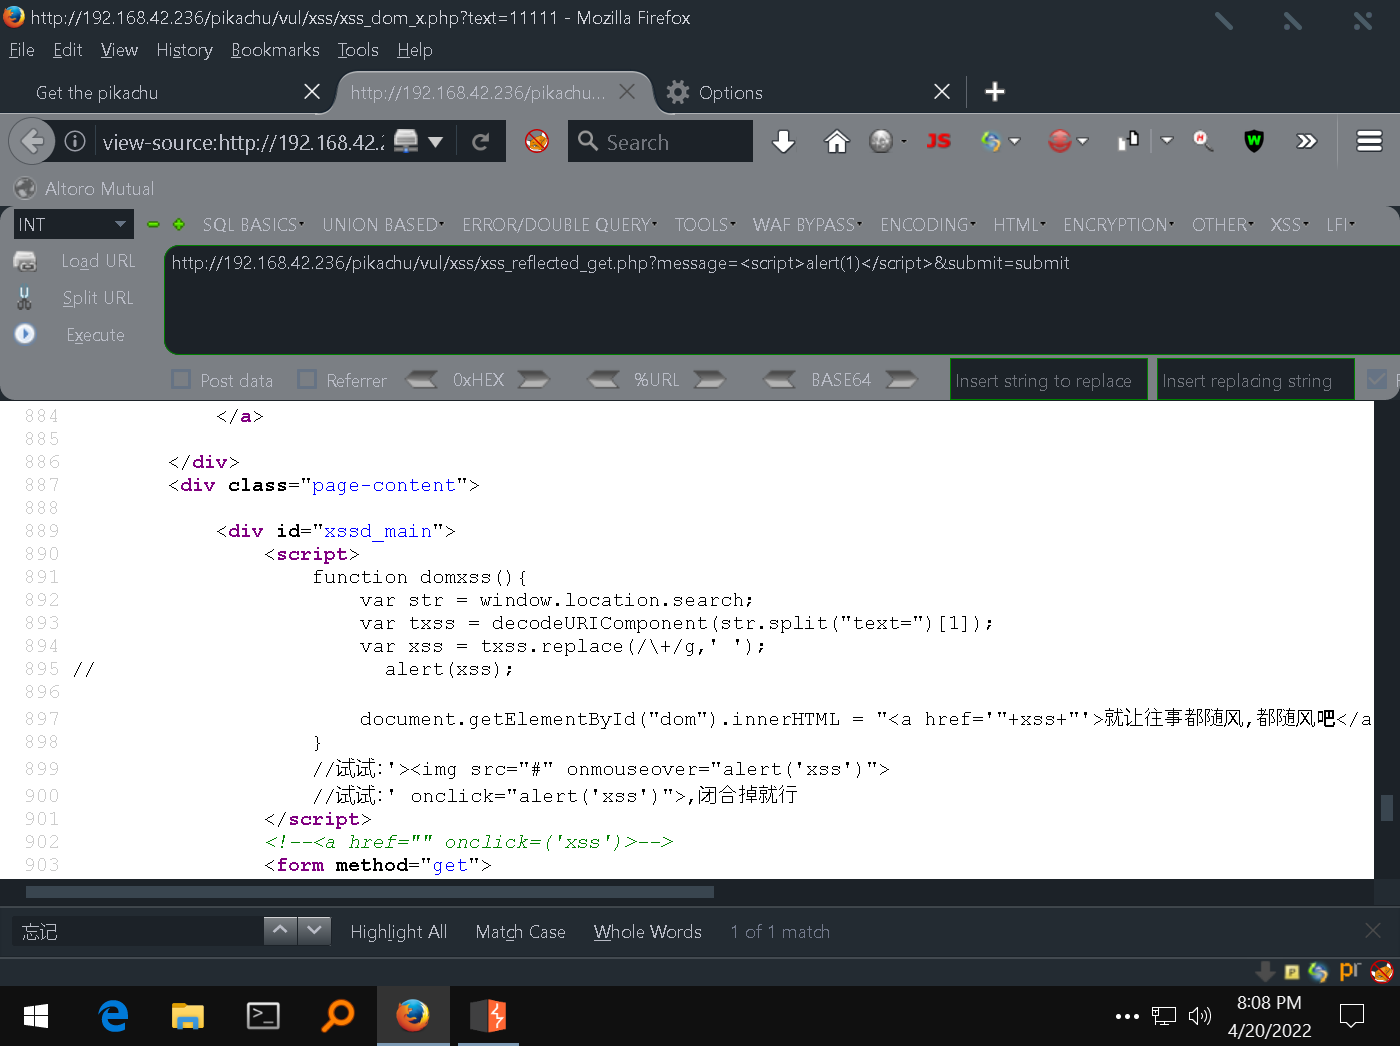
Task: Go back with the browser back arrow
Action: click(x=32, y=141)
